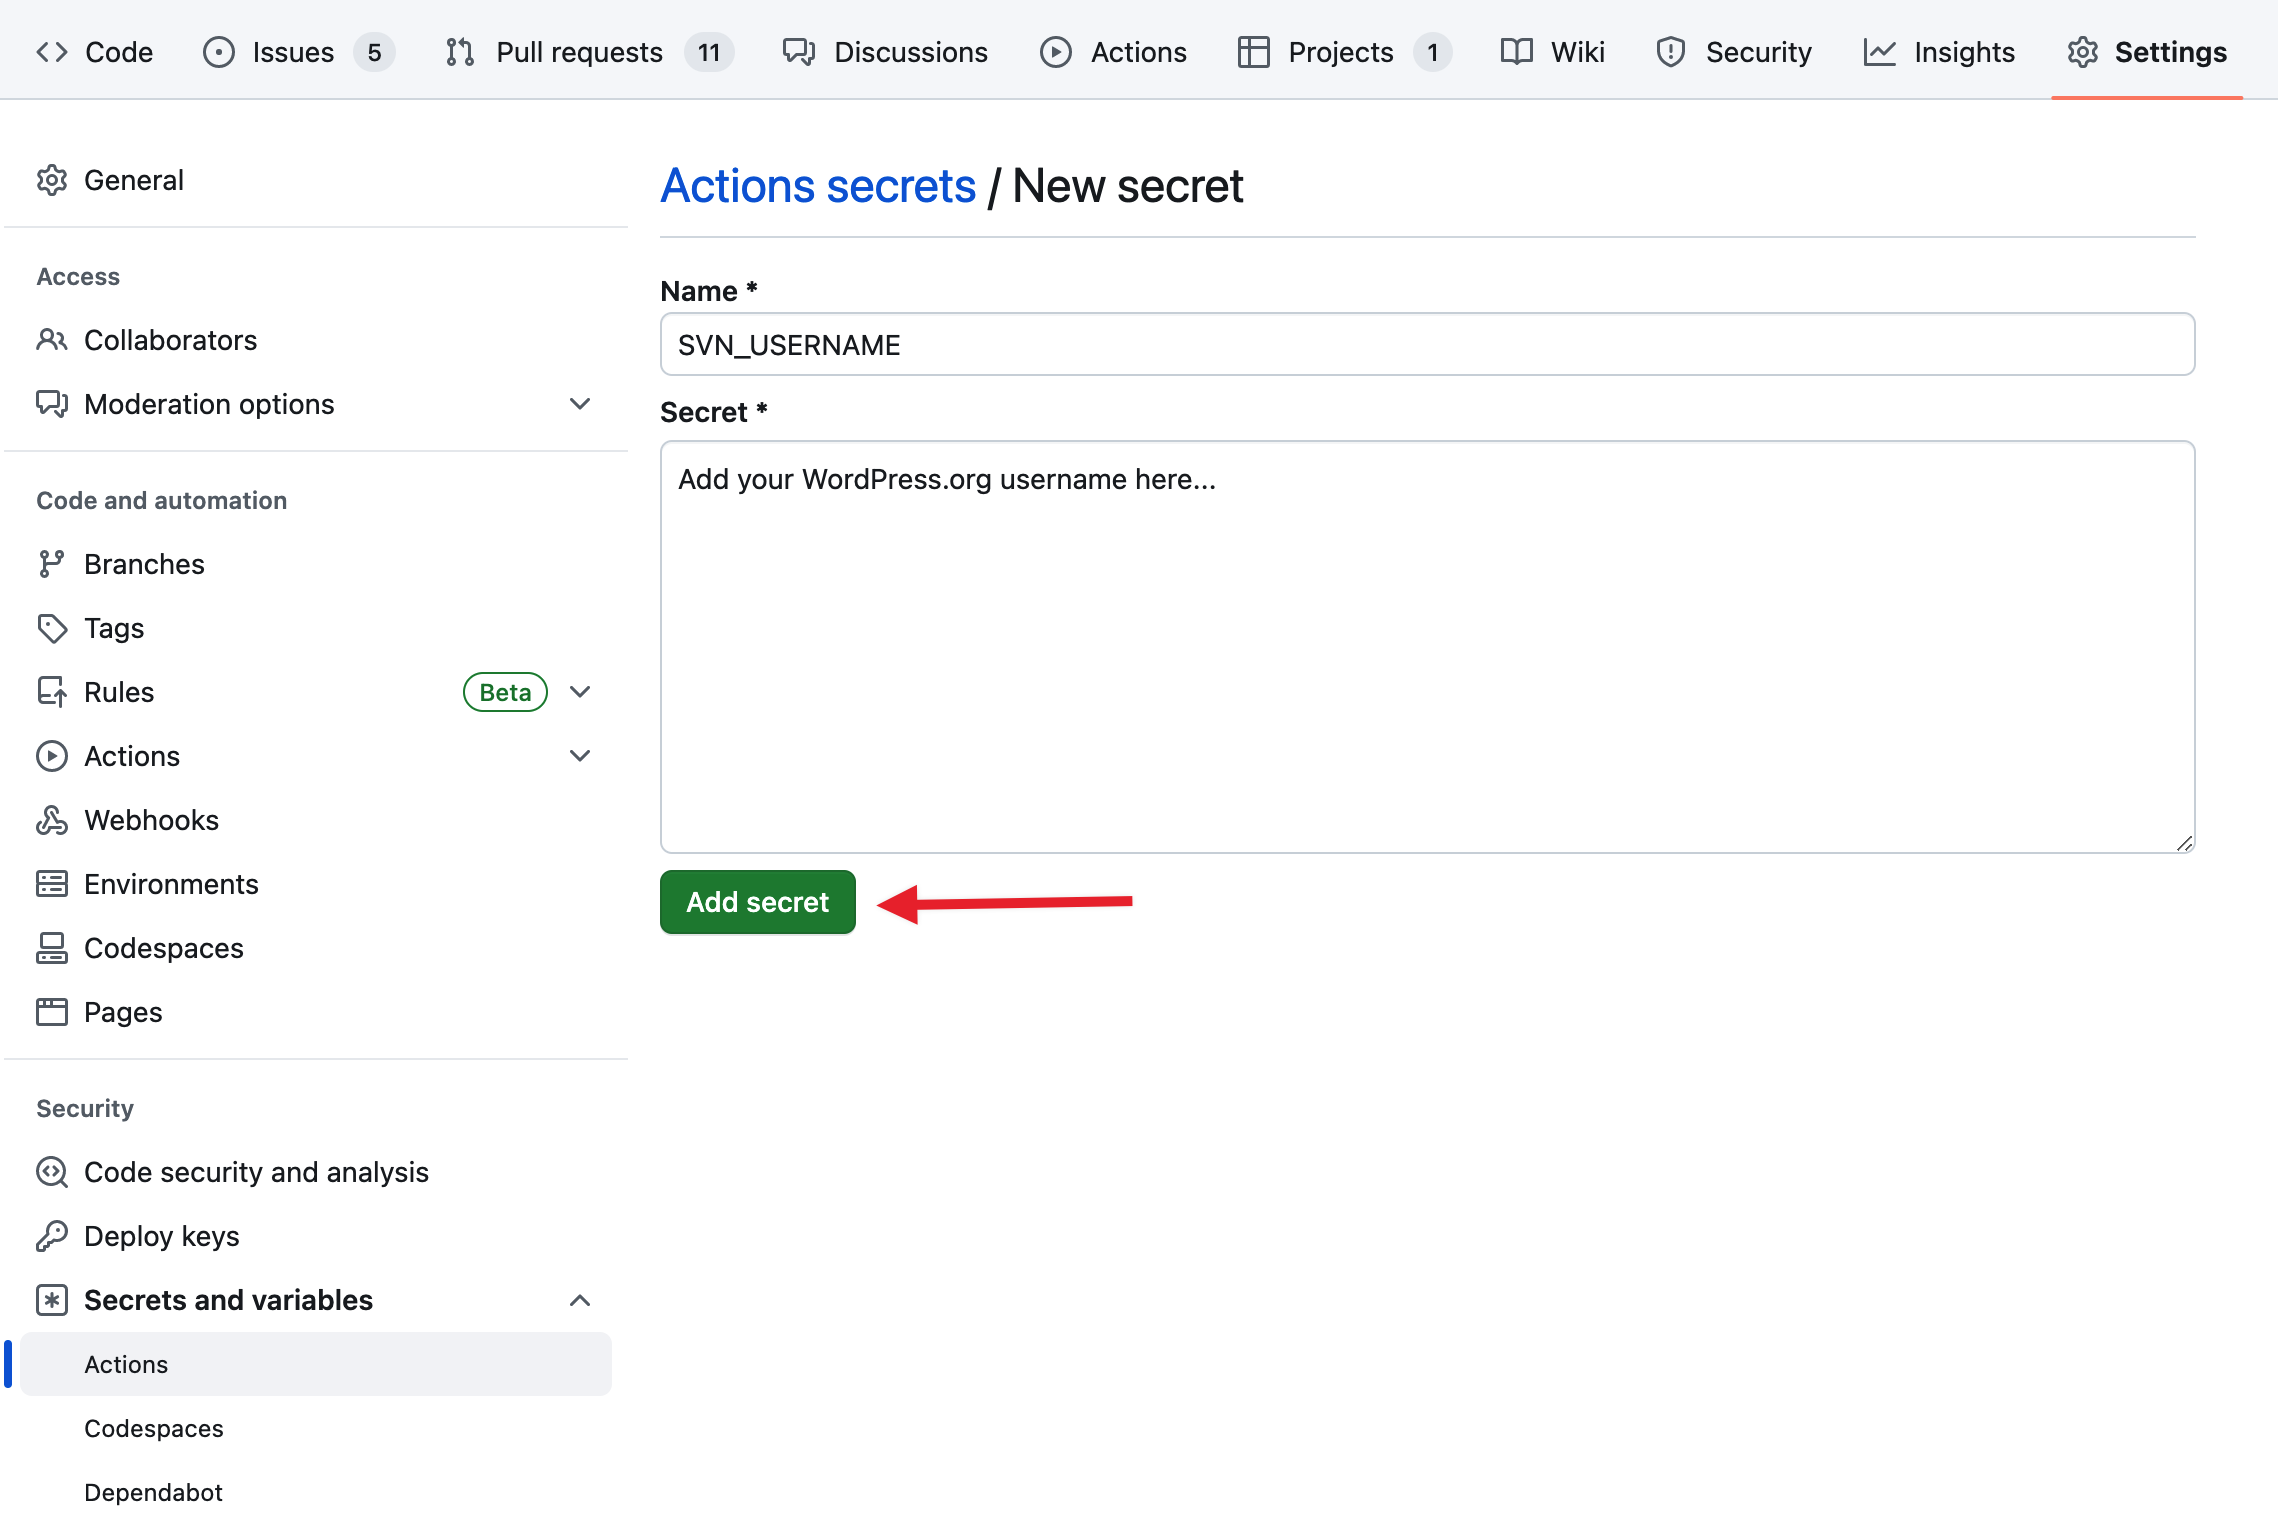Click into the Name input field
Viewport: 2278px width, 1536px height.
tap(1427, 345)
